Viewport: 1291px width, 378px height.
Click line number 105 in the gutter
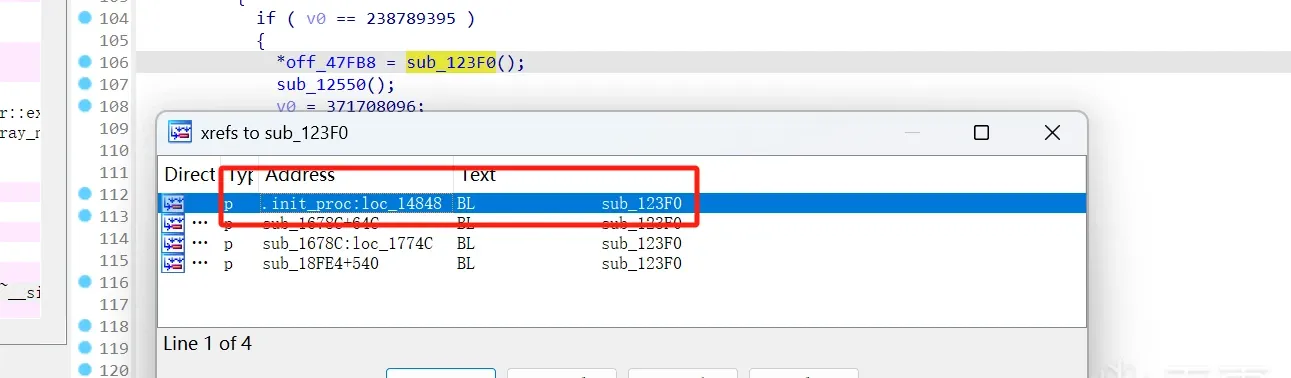114,40
